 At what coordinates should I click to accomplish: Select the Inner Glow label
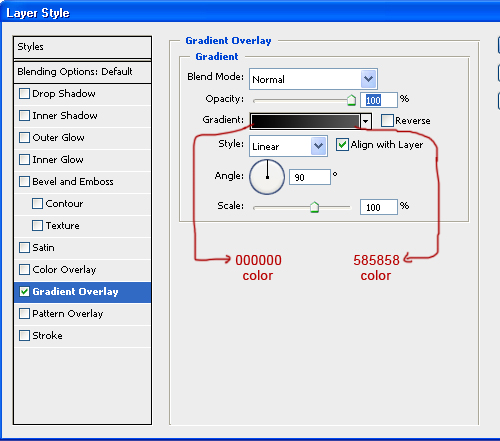pyautogui.click(x=58, y=160)
